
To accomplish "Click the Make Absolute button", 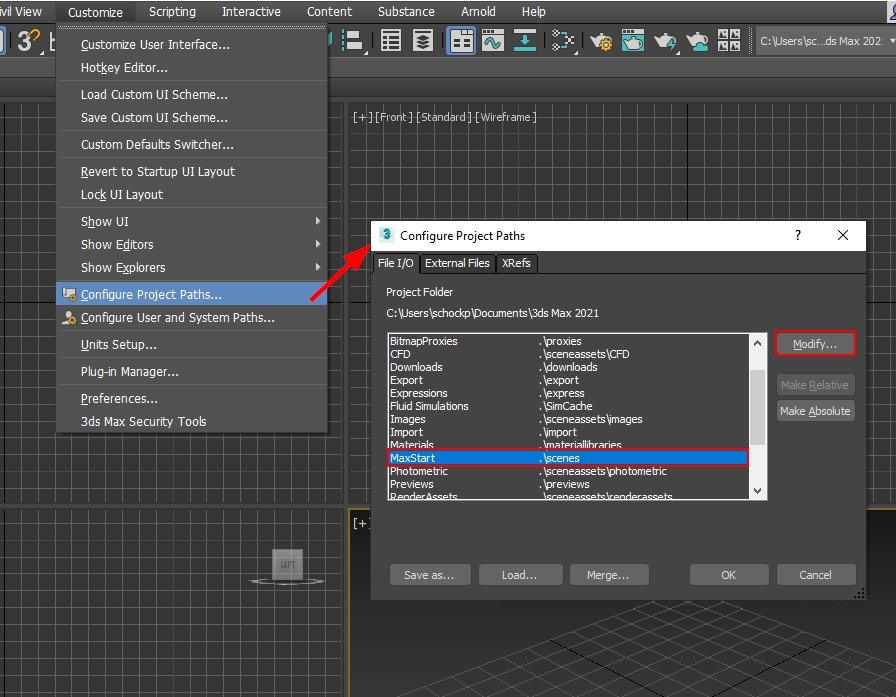I will (815, 411).
